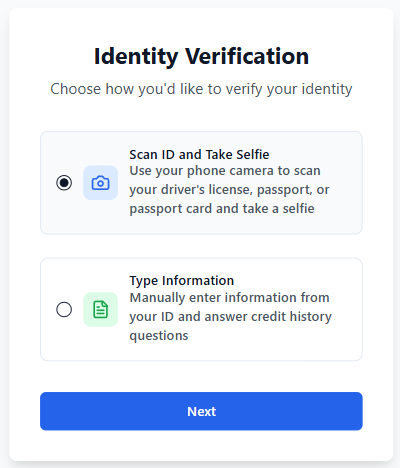Click the light blue tile behind the camera
Viewport: 400px width, 468px height.
[x=100, y=183]
